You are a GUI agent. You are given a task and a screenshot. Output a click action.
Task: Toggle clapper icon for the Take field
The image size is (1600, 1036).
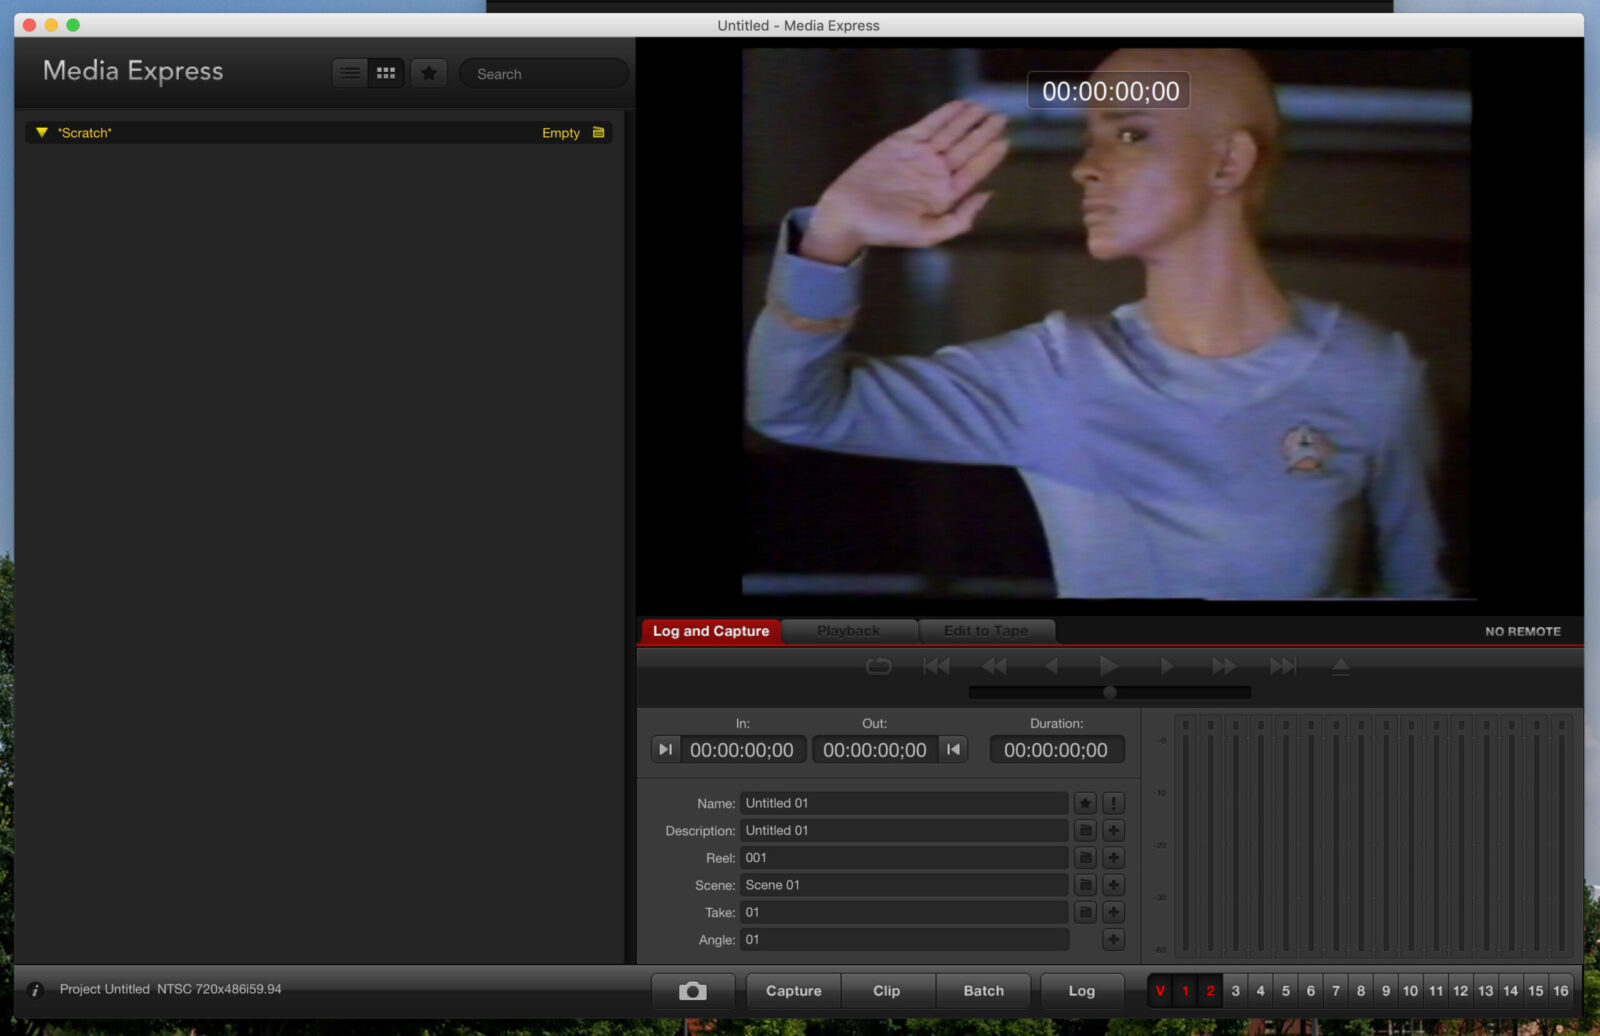tap(1085, 912)
